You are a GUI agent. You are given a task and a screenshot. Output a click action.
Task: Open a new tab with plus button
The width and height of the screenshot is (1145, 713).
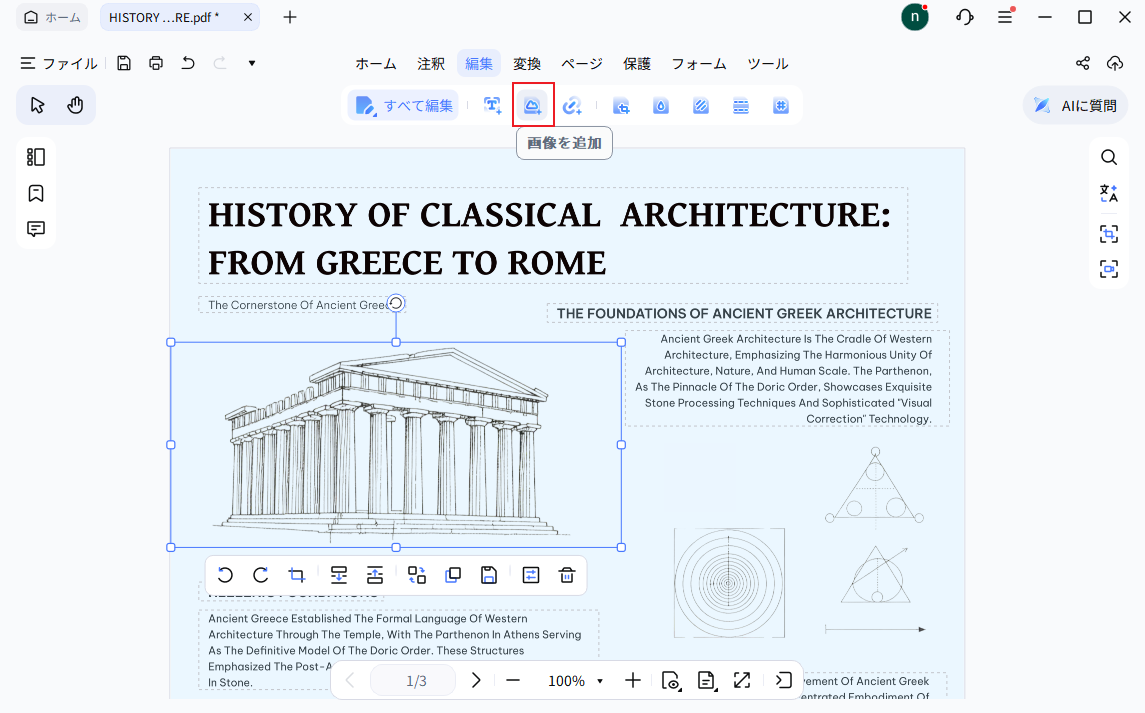pos(290,18)
